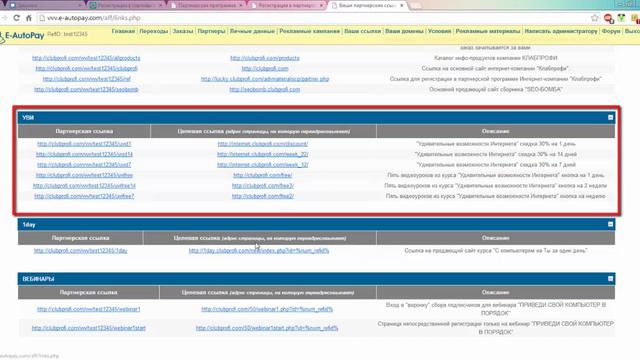Open the Главная menu item
Image resolution: width=640 pixels, height=360 pixels.
click(123, 31)
